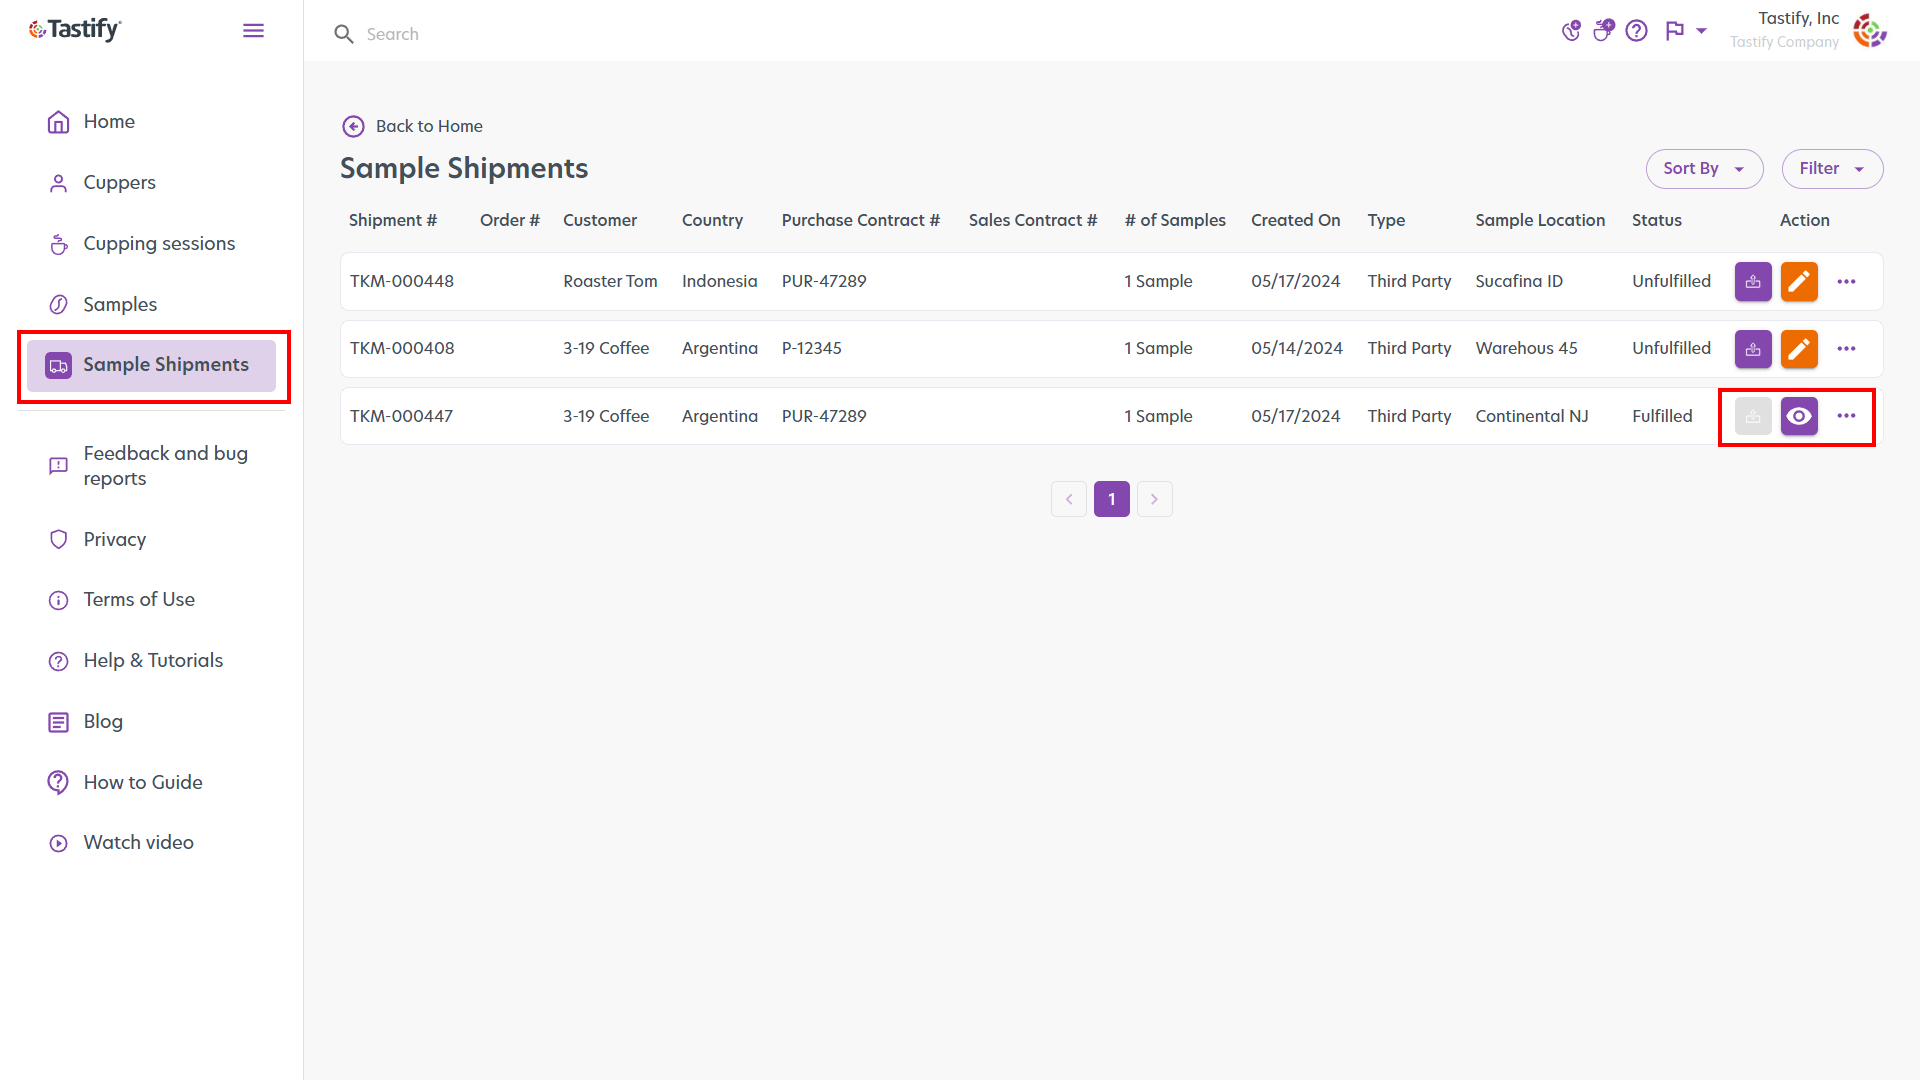Screen dimensions: 1920x1080
Task: Click the search magnifier icon
Action: [344, 34]
